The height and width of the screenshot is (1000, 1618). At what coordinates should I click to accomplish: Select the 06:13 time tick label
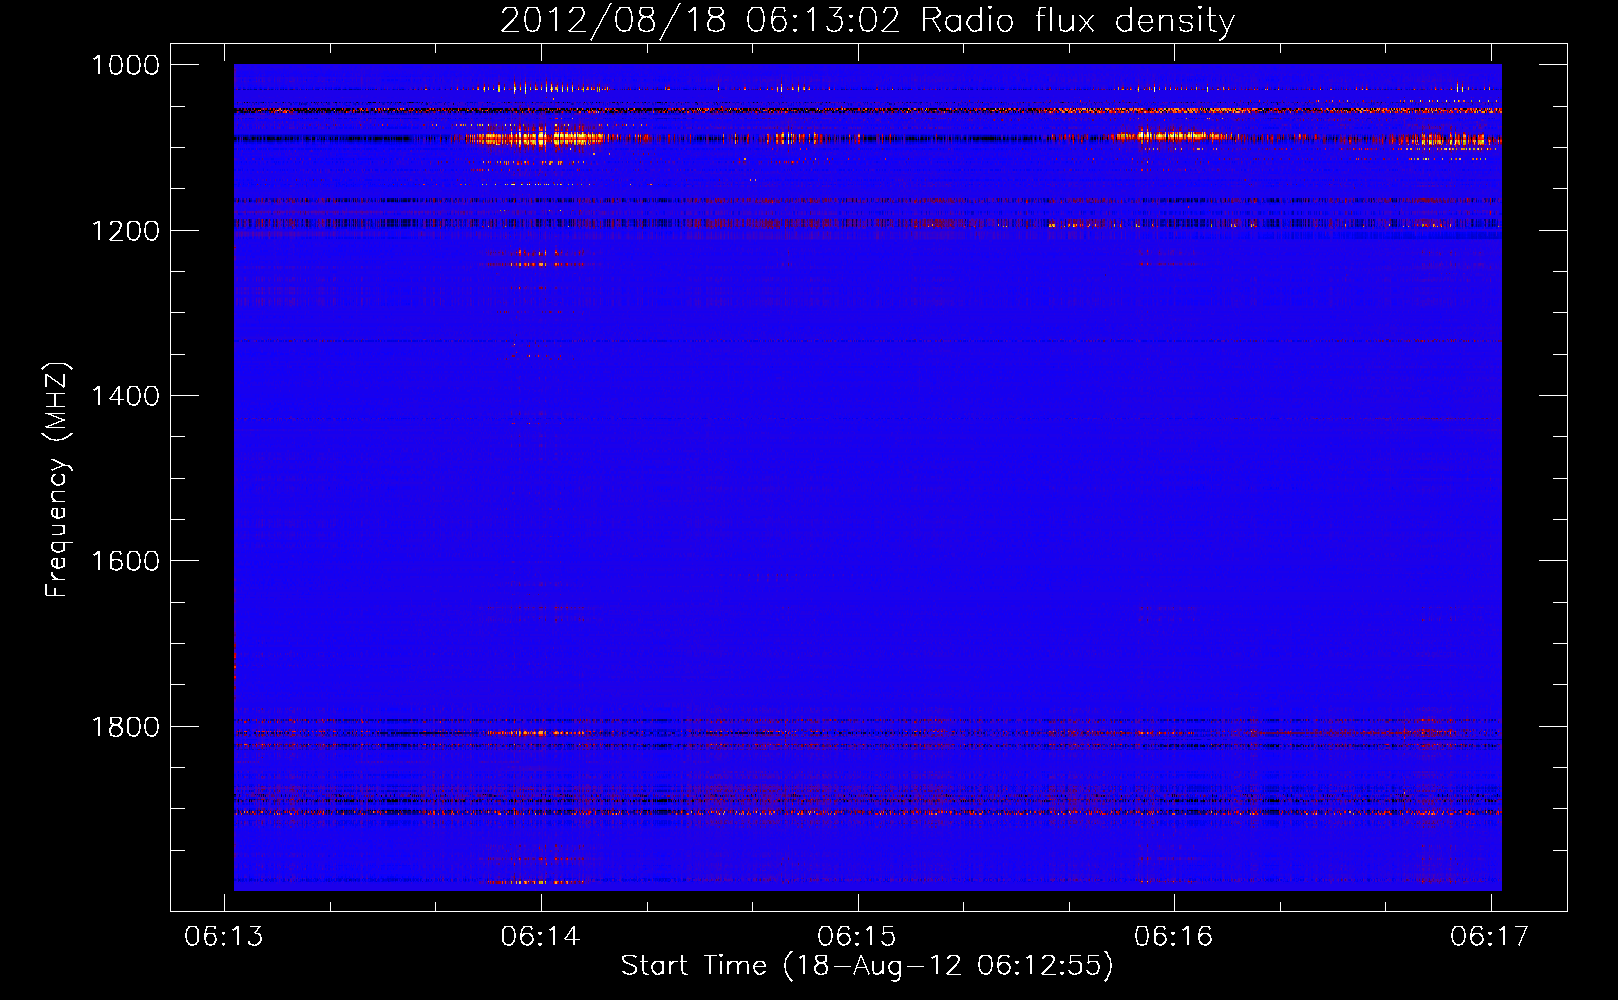[x=224, y=936]
